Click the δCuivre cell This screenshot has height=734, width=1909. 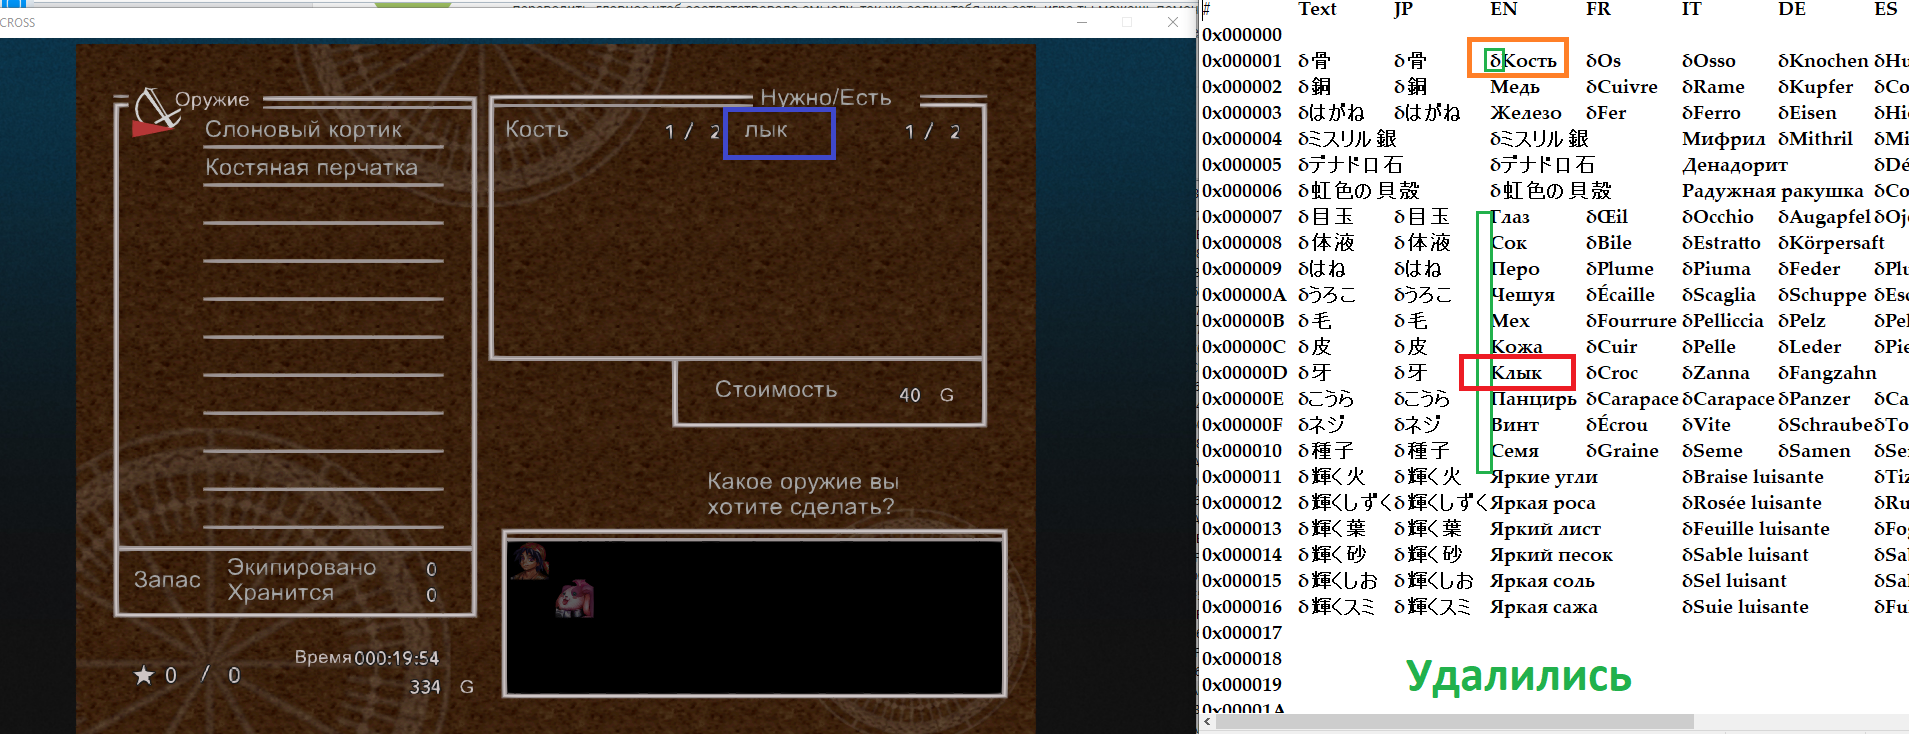[1622, 87]
